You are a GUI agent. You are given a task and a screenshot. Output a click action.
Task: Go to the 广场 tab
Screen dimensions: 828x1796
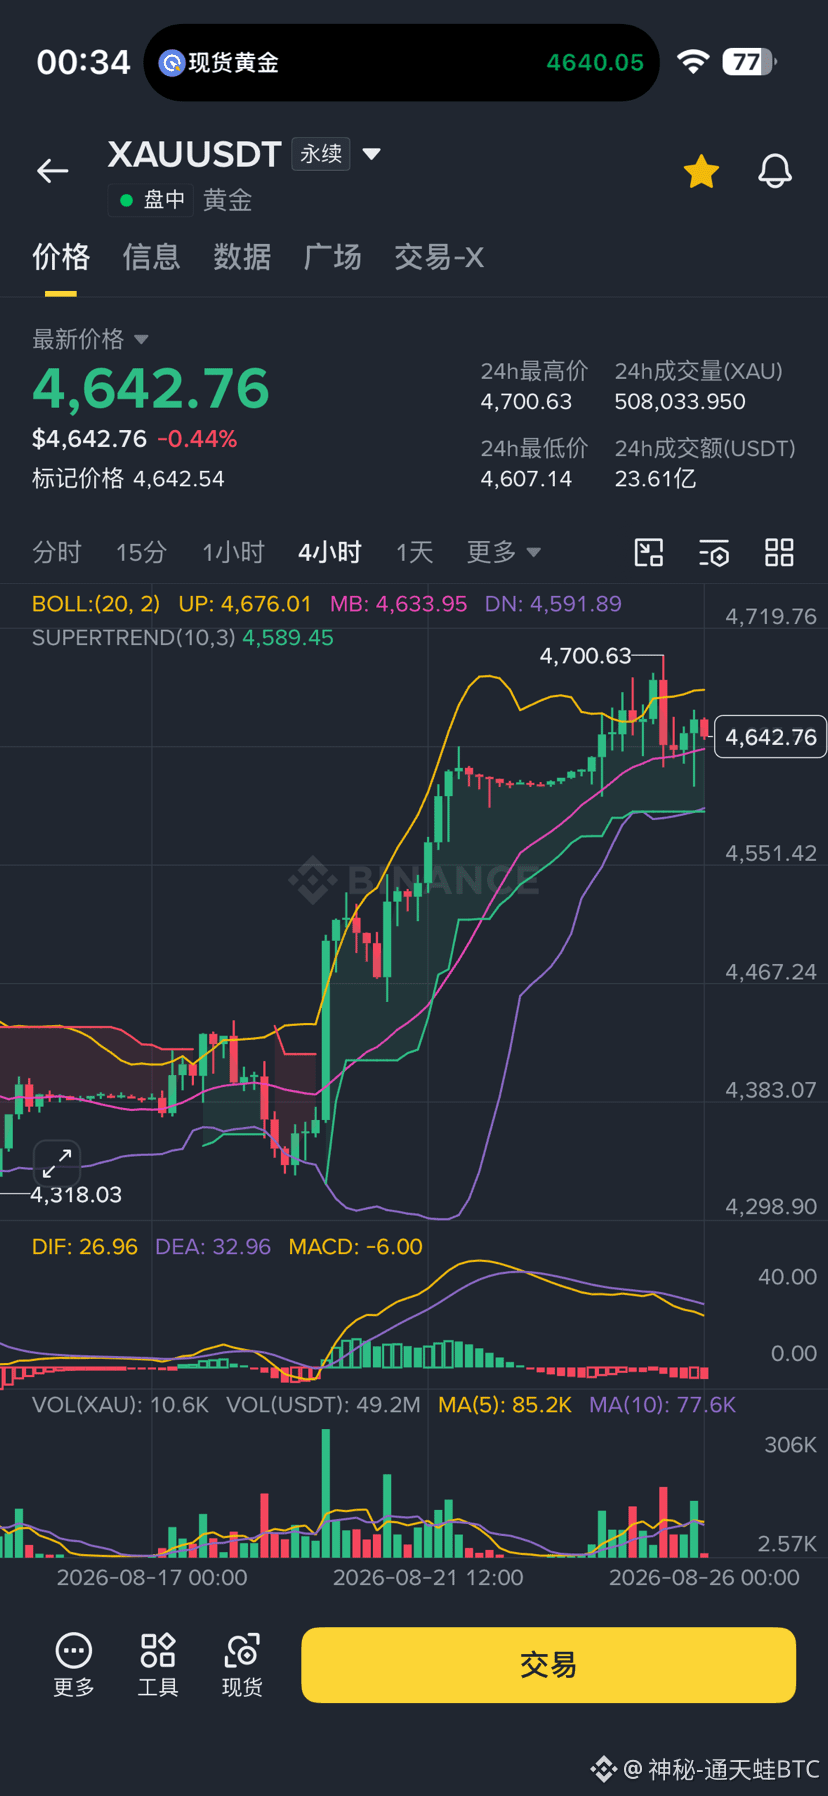pos(332,257)
